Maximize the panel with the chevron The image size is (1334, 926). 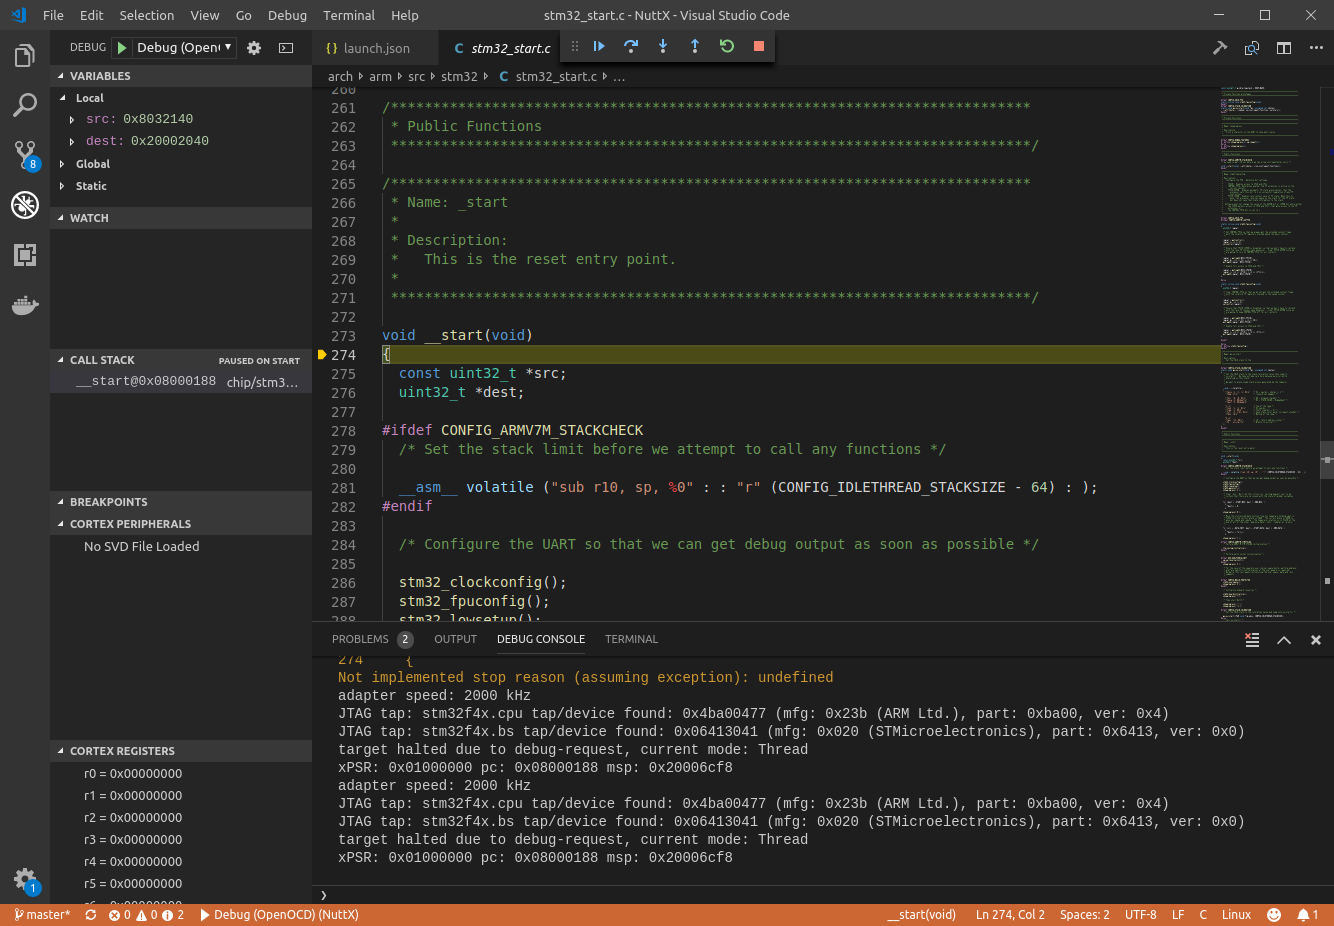tap(1284, 639)
